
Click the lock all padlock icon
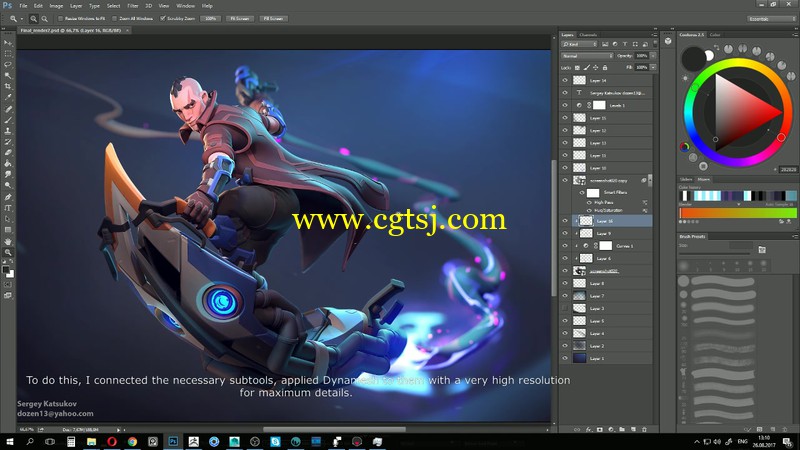point(605,67)
